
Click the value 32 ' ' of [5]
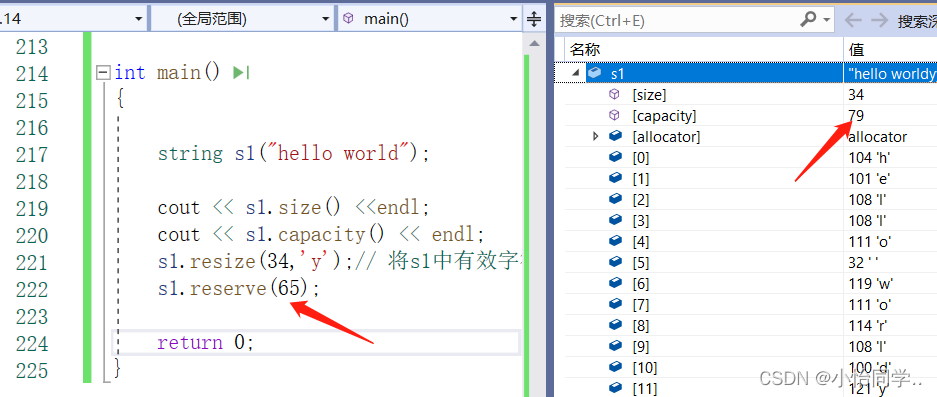click(864, 262)
